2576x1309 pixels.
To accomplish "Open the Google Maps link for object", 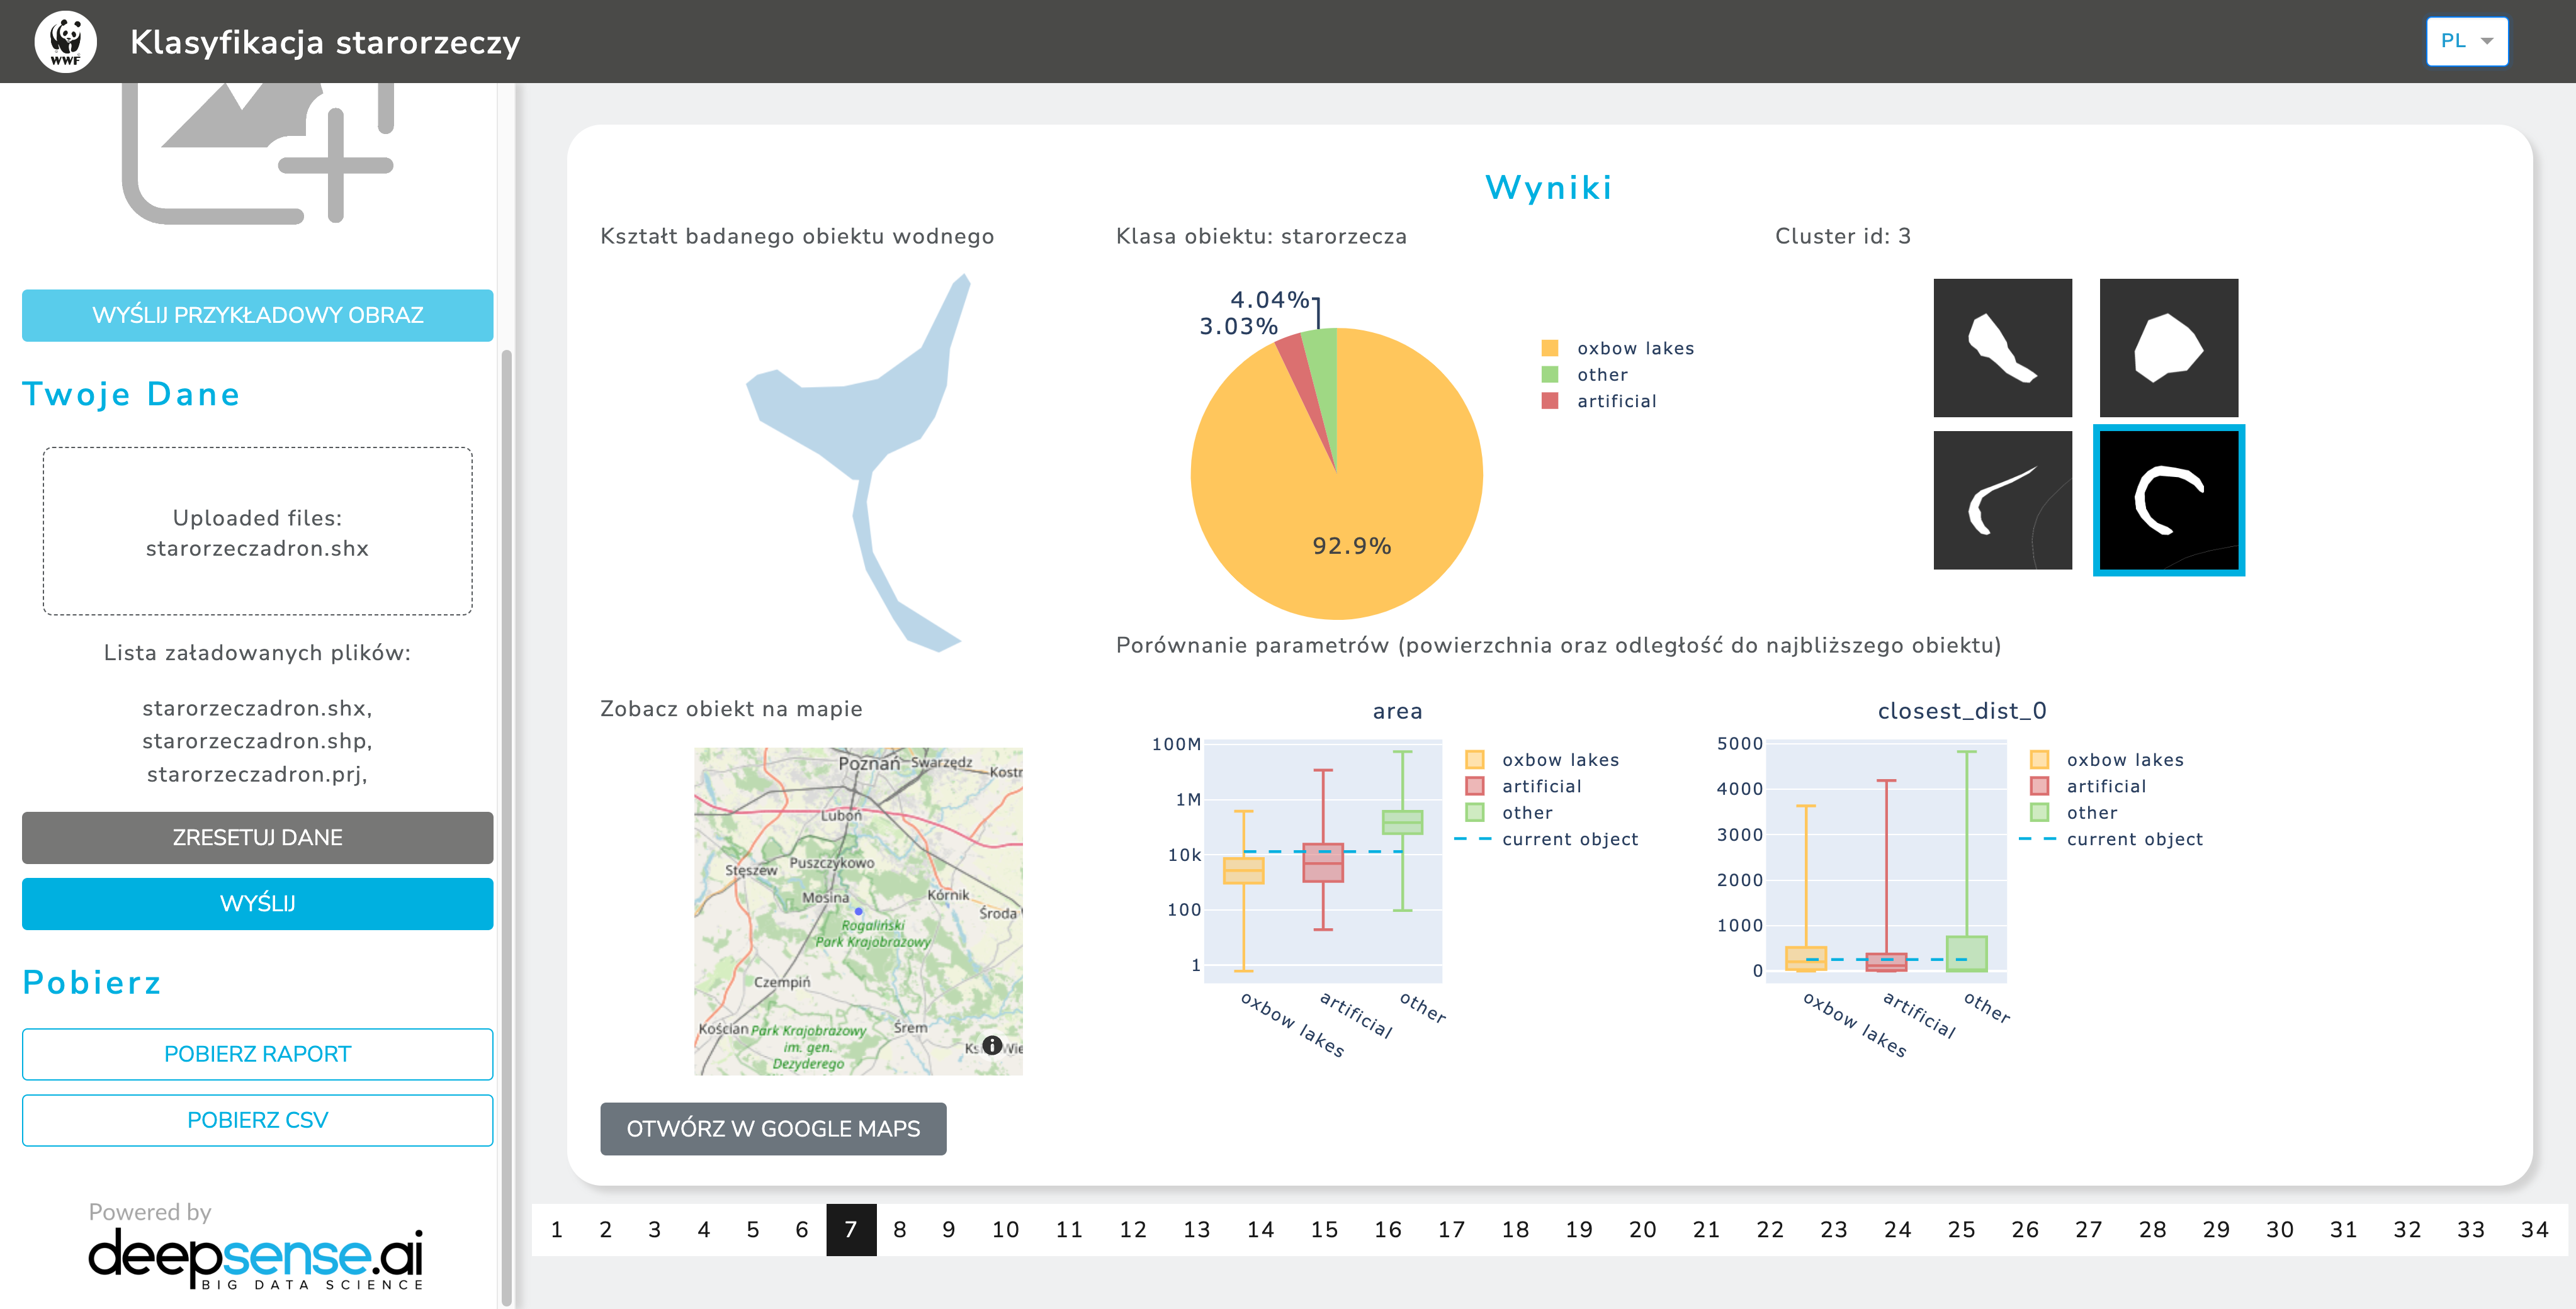I will pos(773,1127).
